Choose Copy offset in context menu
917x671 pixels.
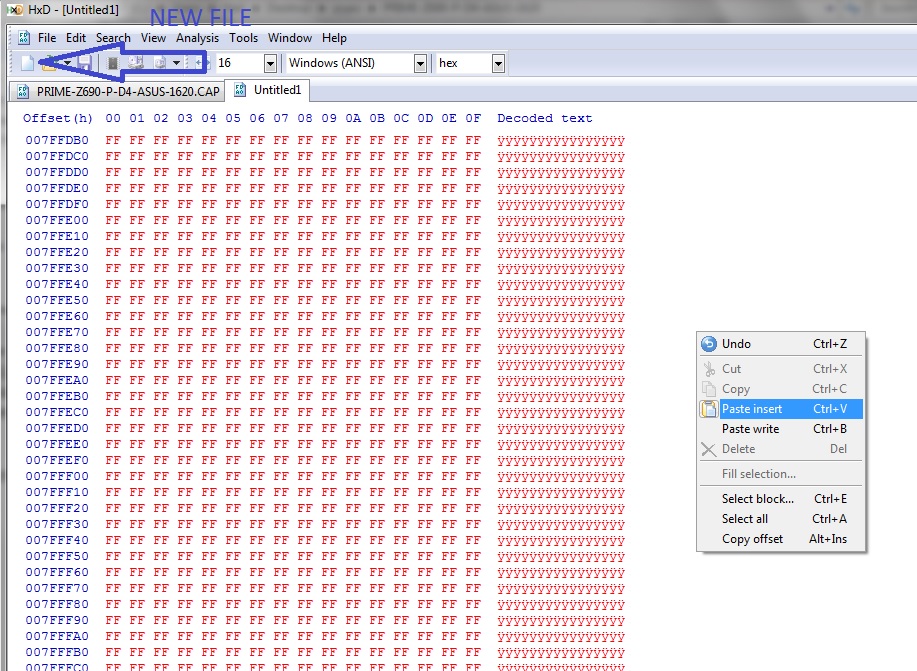click(752, 539)
